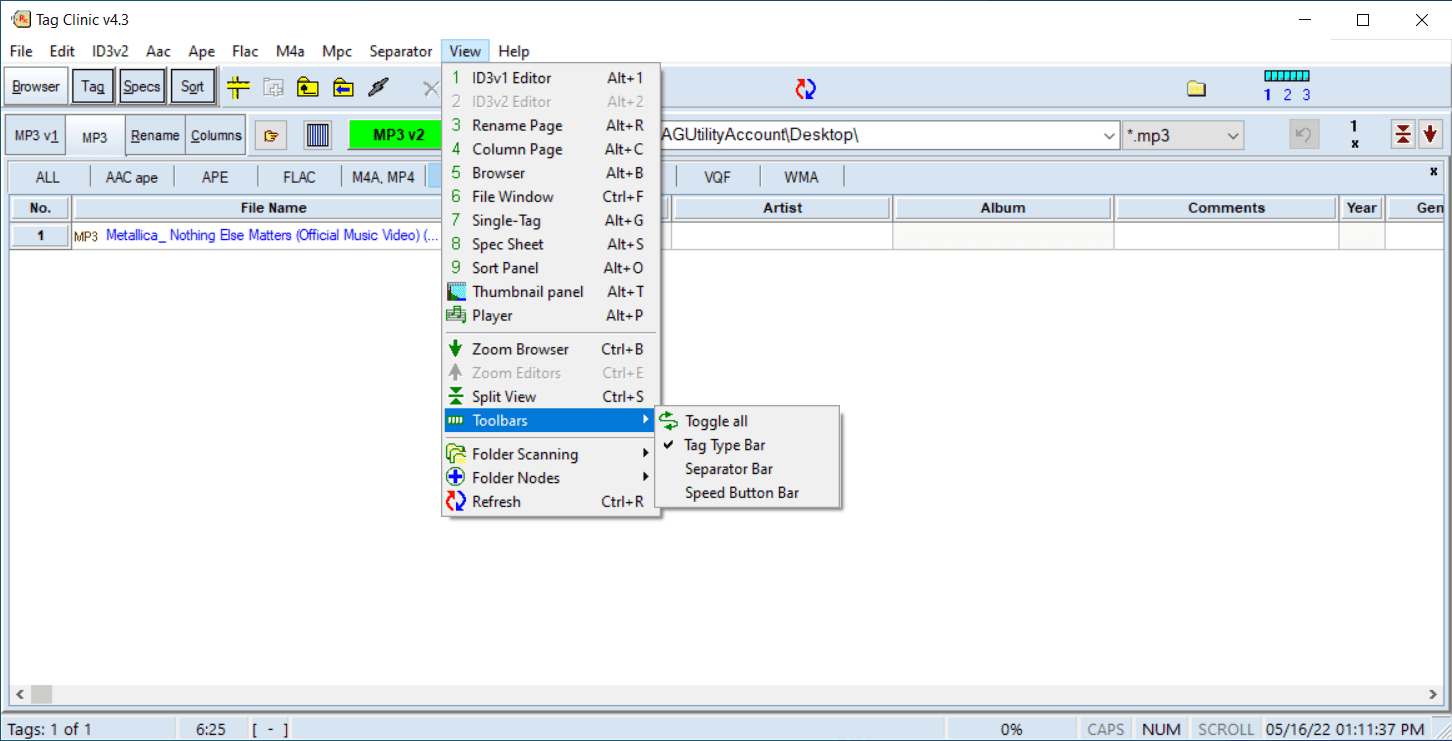
Task: Open the Edit menu
Action: (x=62, y=51)
